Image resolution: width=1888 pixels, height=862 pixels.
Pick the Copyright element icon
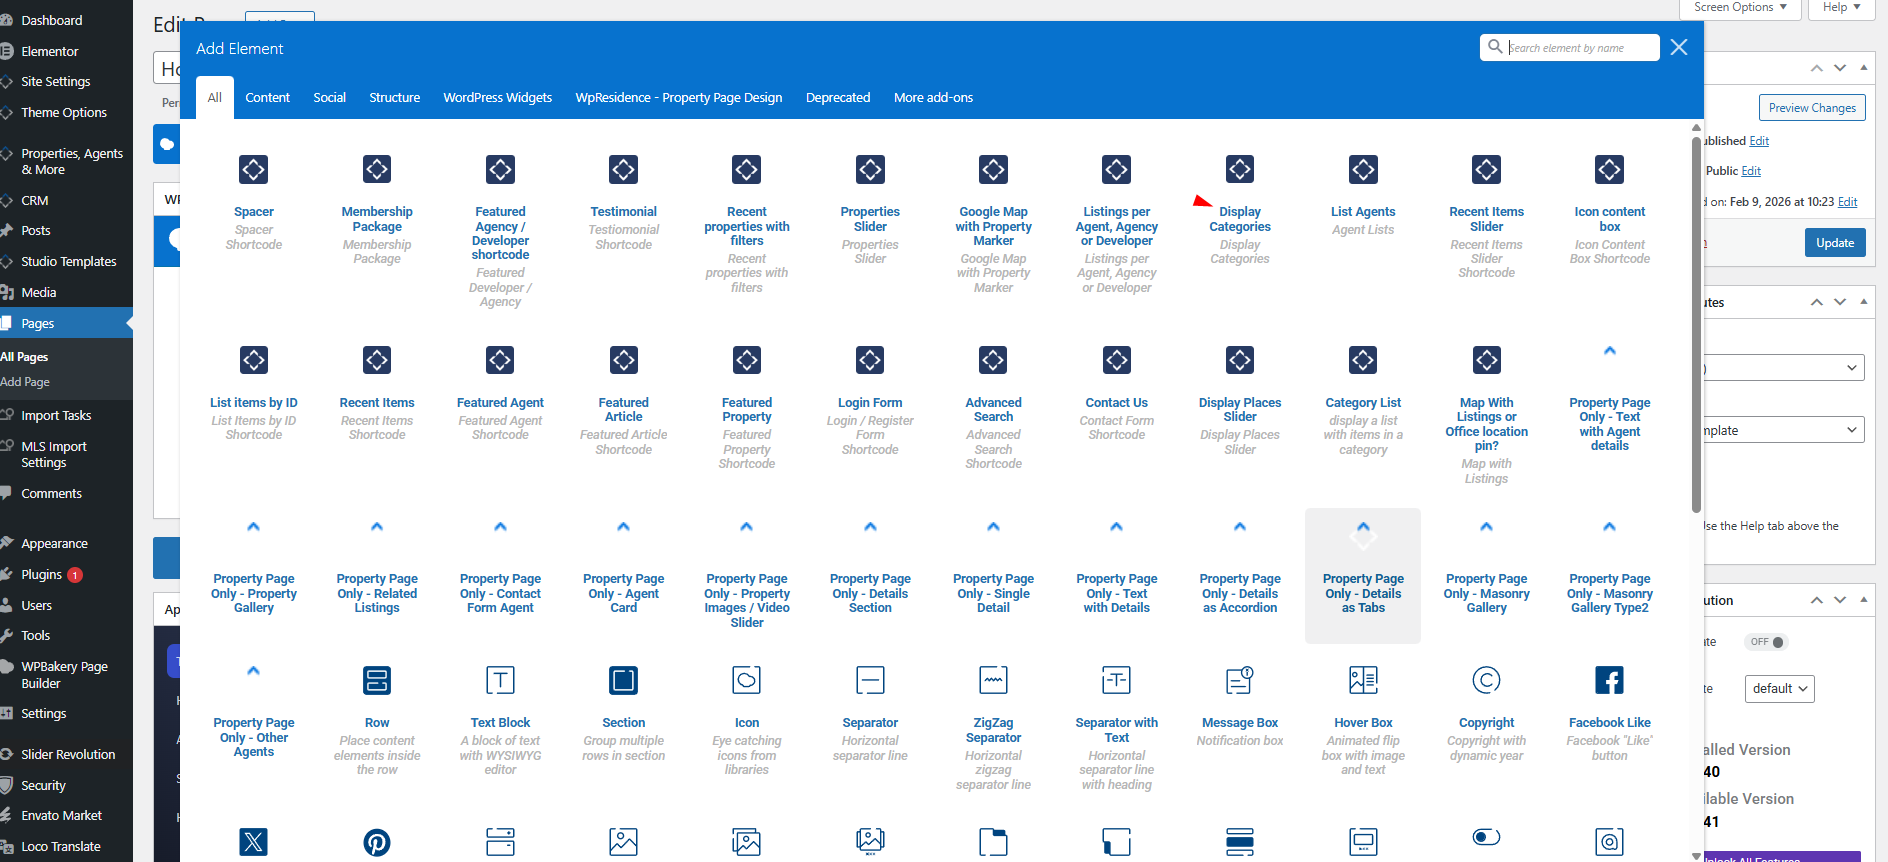tap(1486, 681)
